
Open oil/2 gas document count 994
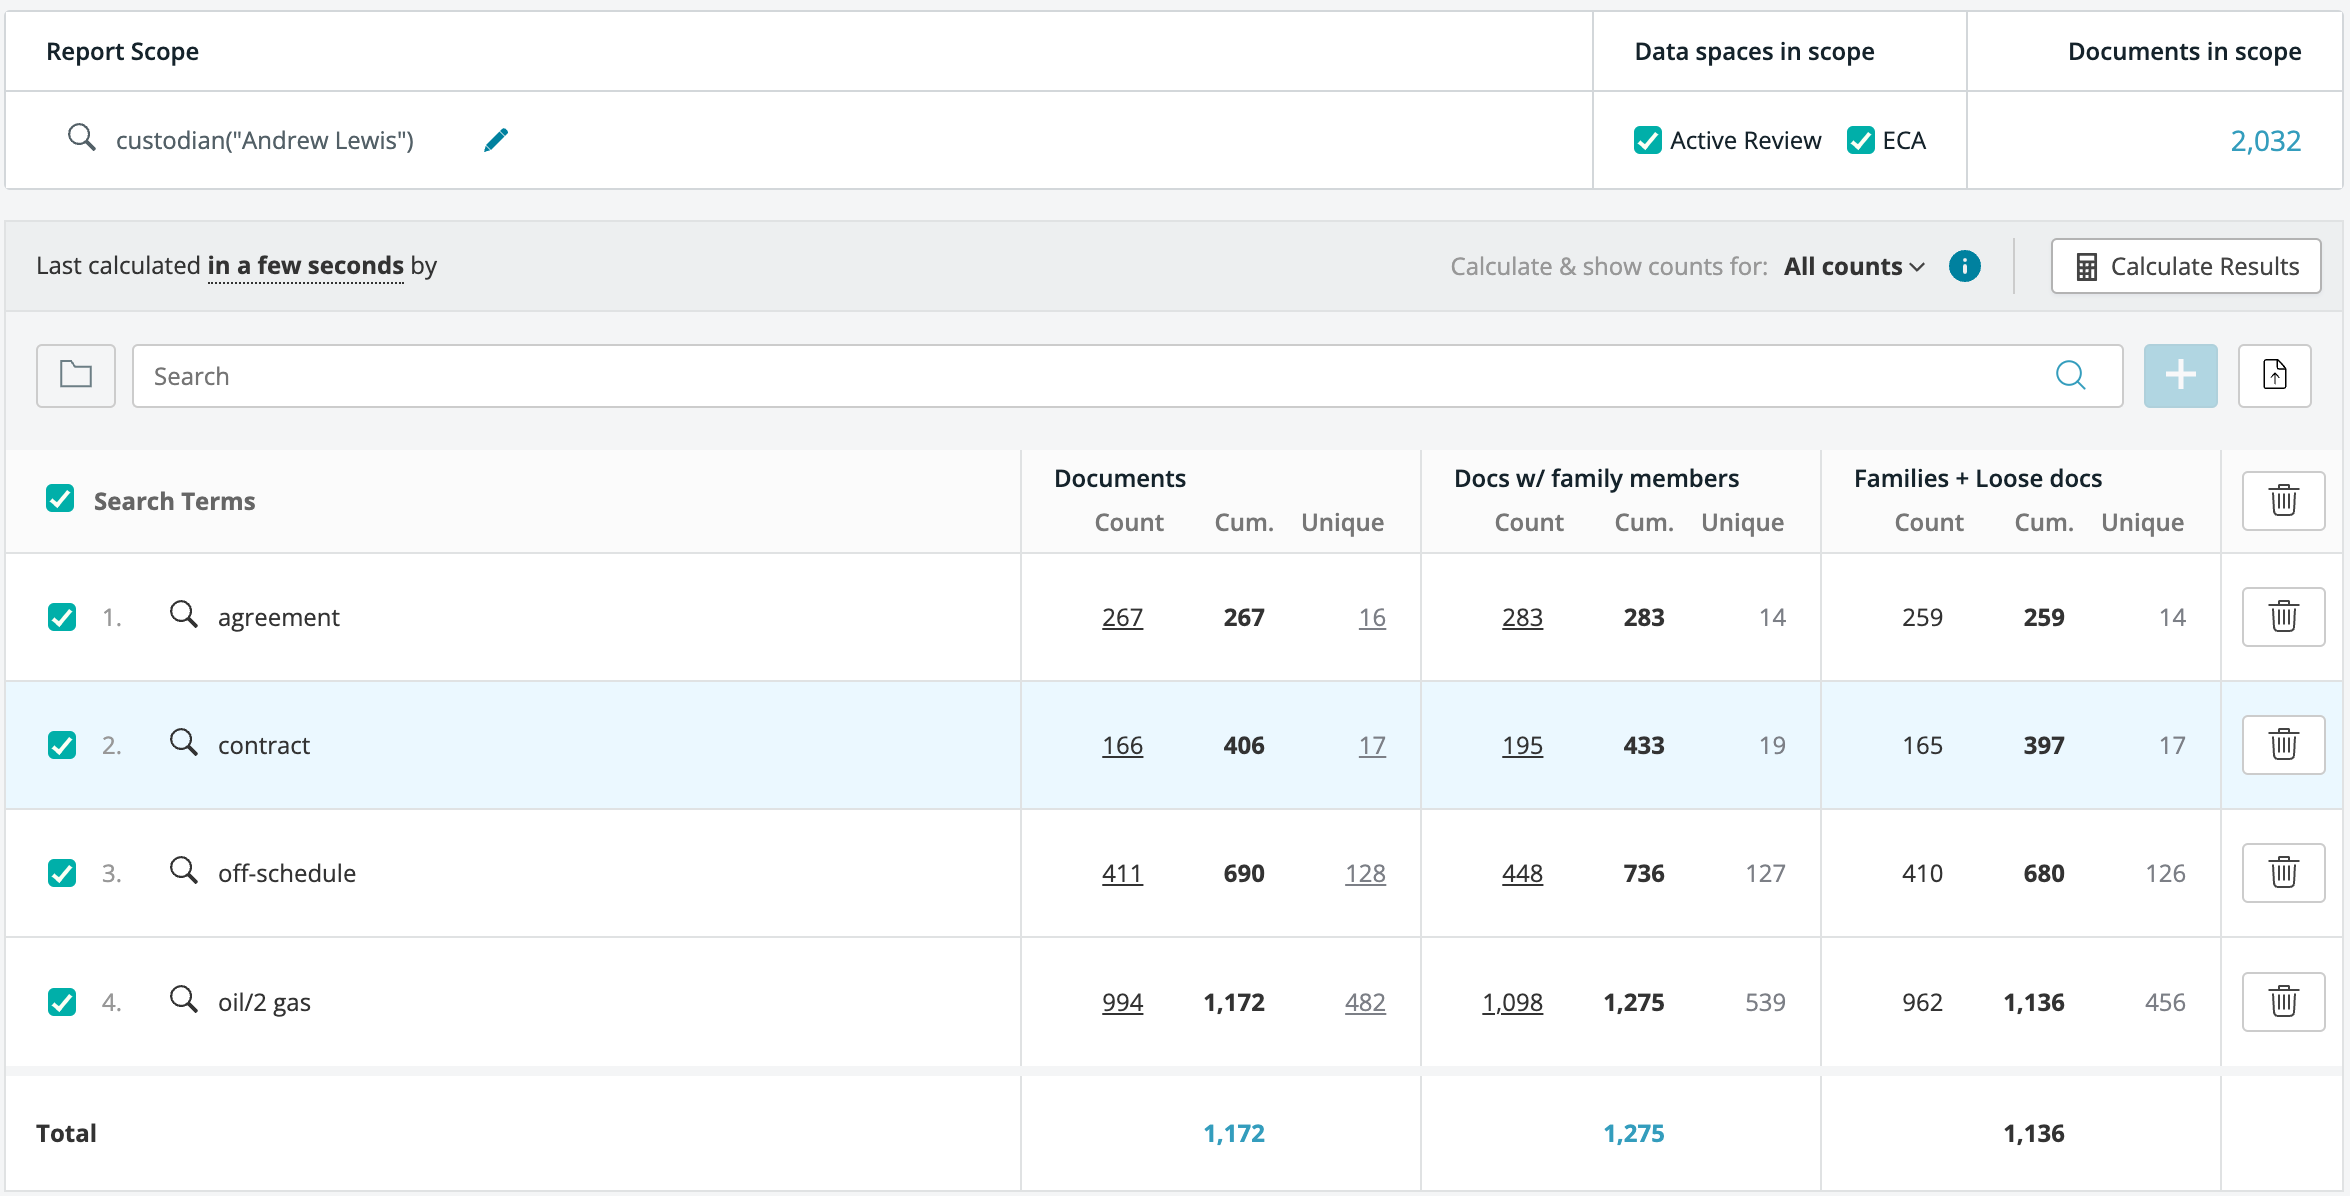(1122, 1003)
